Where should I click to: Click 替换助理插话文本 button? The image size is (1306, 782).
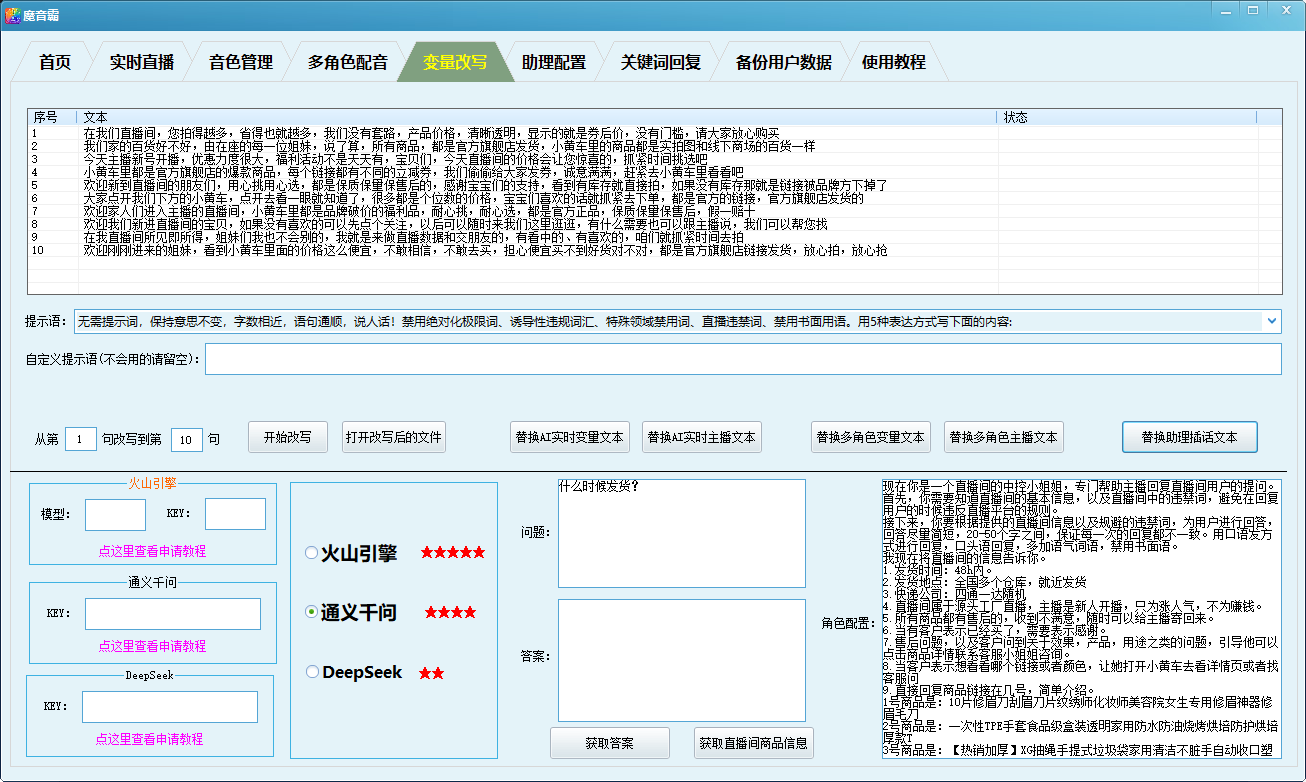(1189, 437)
